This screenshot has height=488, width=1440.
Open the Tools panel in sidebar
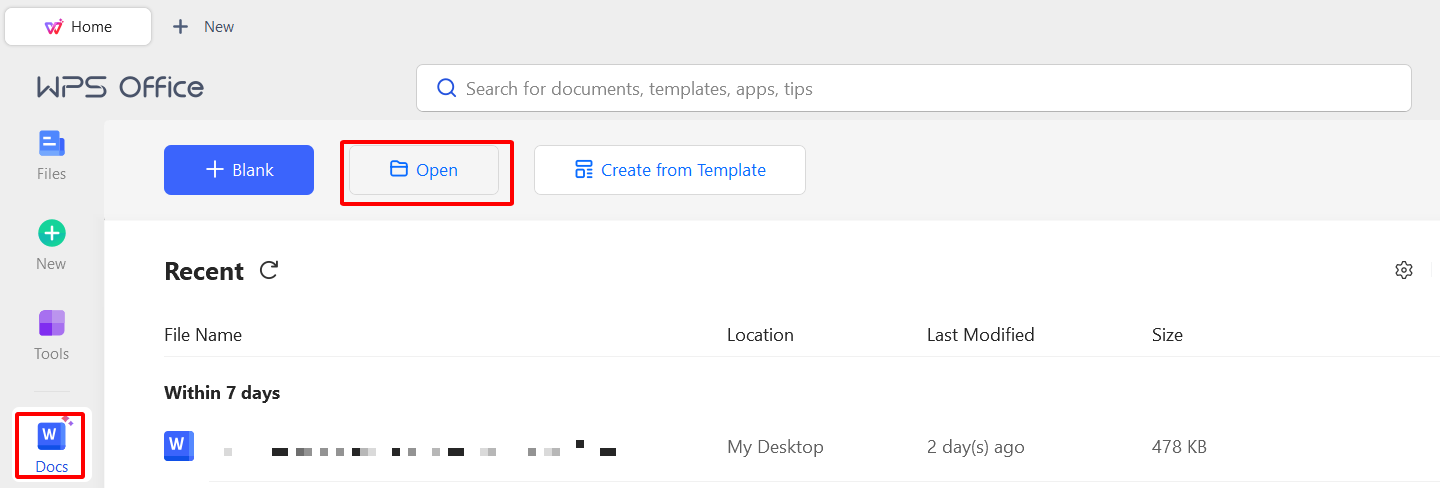pyautogui.click(x=52, y=334)
